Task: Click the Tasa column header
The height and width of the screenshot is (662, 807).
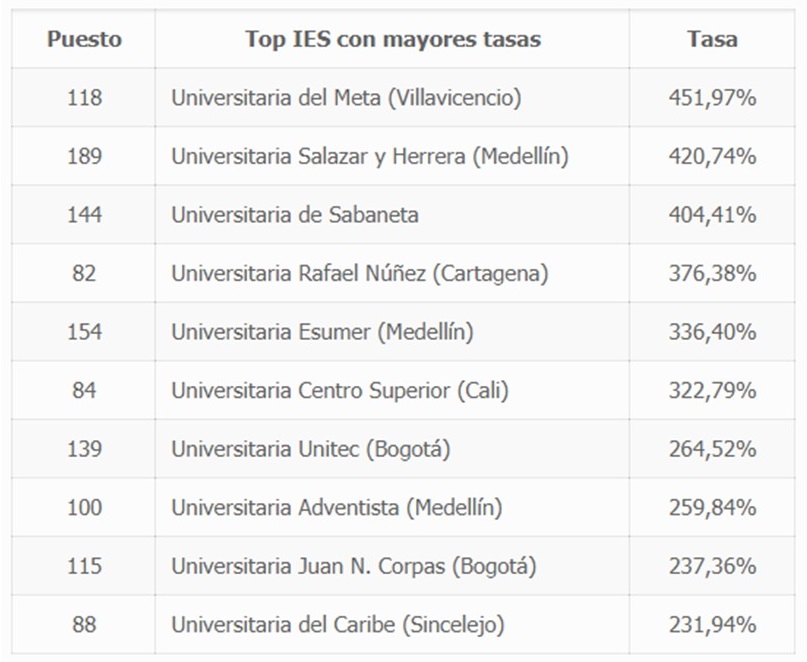Action: [x=712, y=39]
